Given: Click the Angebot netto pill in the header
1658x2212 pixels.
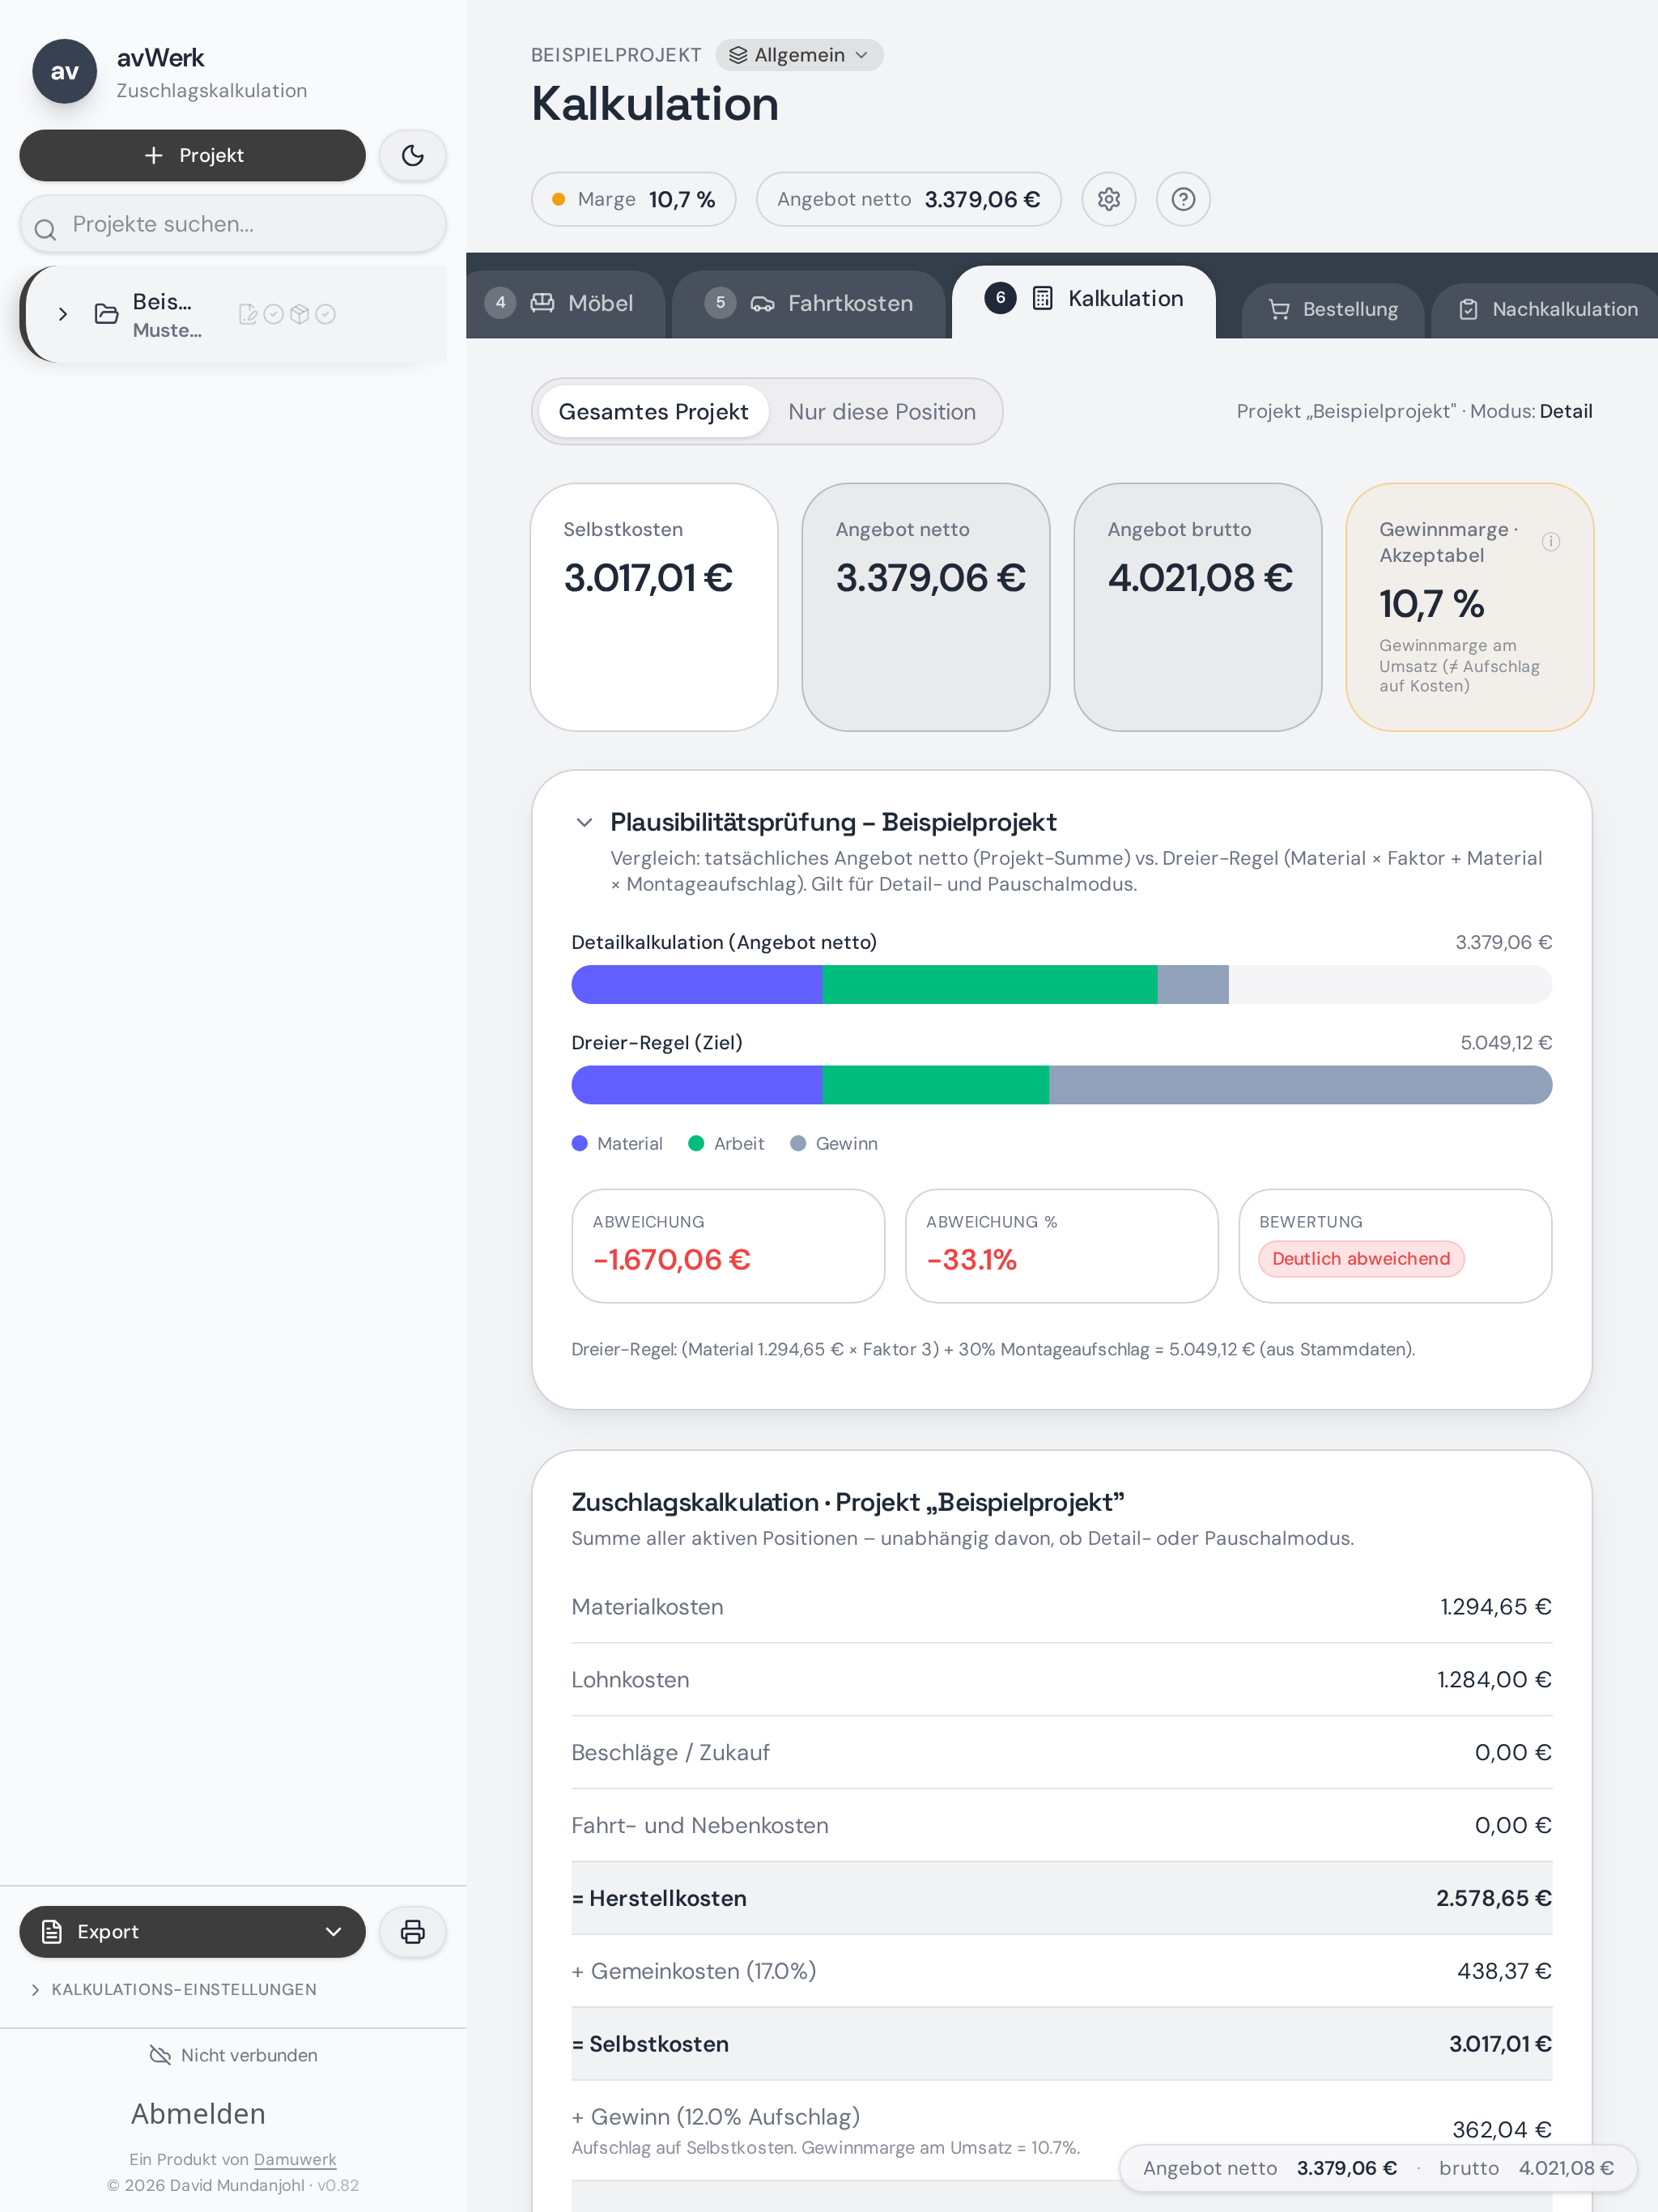Looking at the screenshot, I should coord(908,199).
